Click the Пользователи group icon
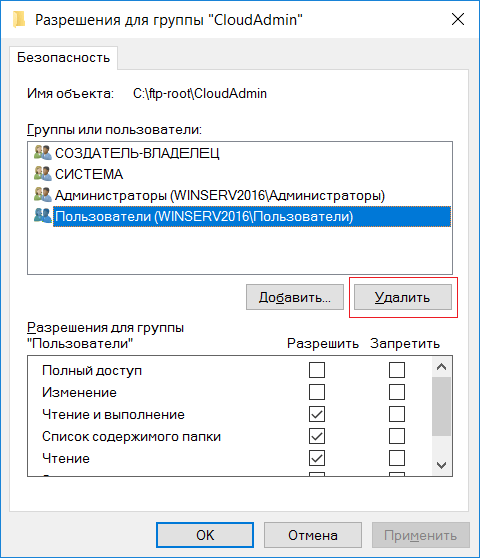Image resolution: width=480 pixels, height=558 pixels. tap(43, 216)
